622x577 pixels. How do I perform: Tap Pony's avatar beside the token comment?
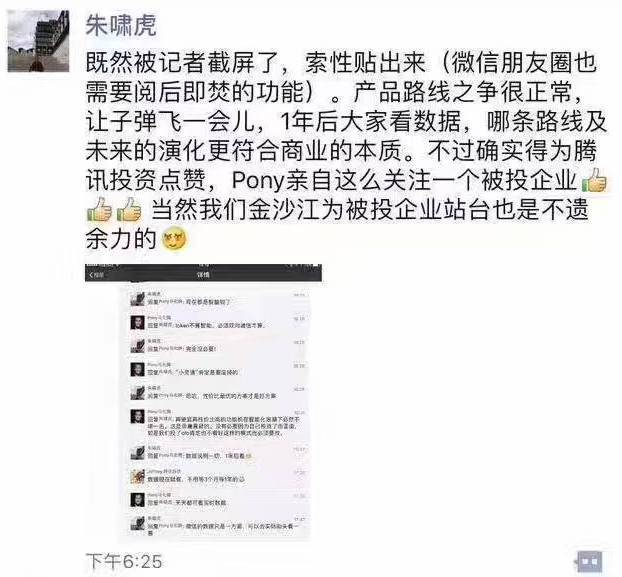click(138, 322)
